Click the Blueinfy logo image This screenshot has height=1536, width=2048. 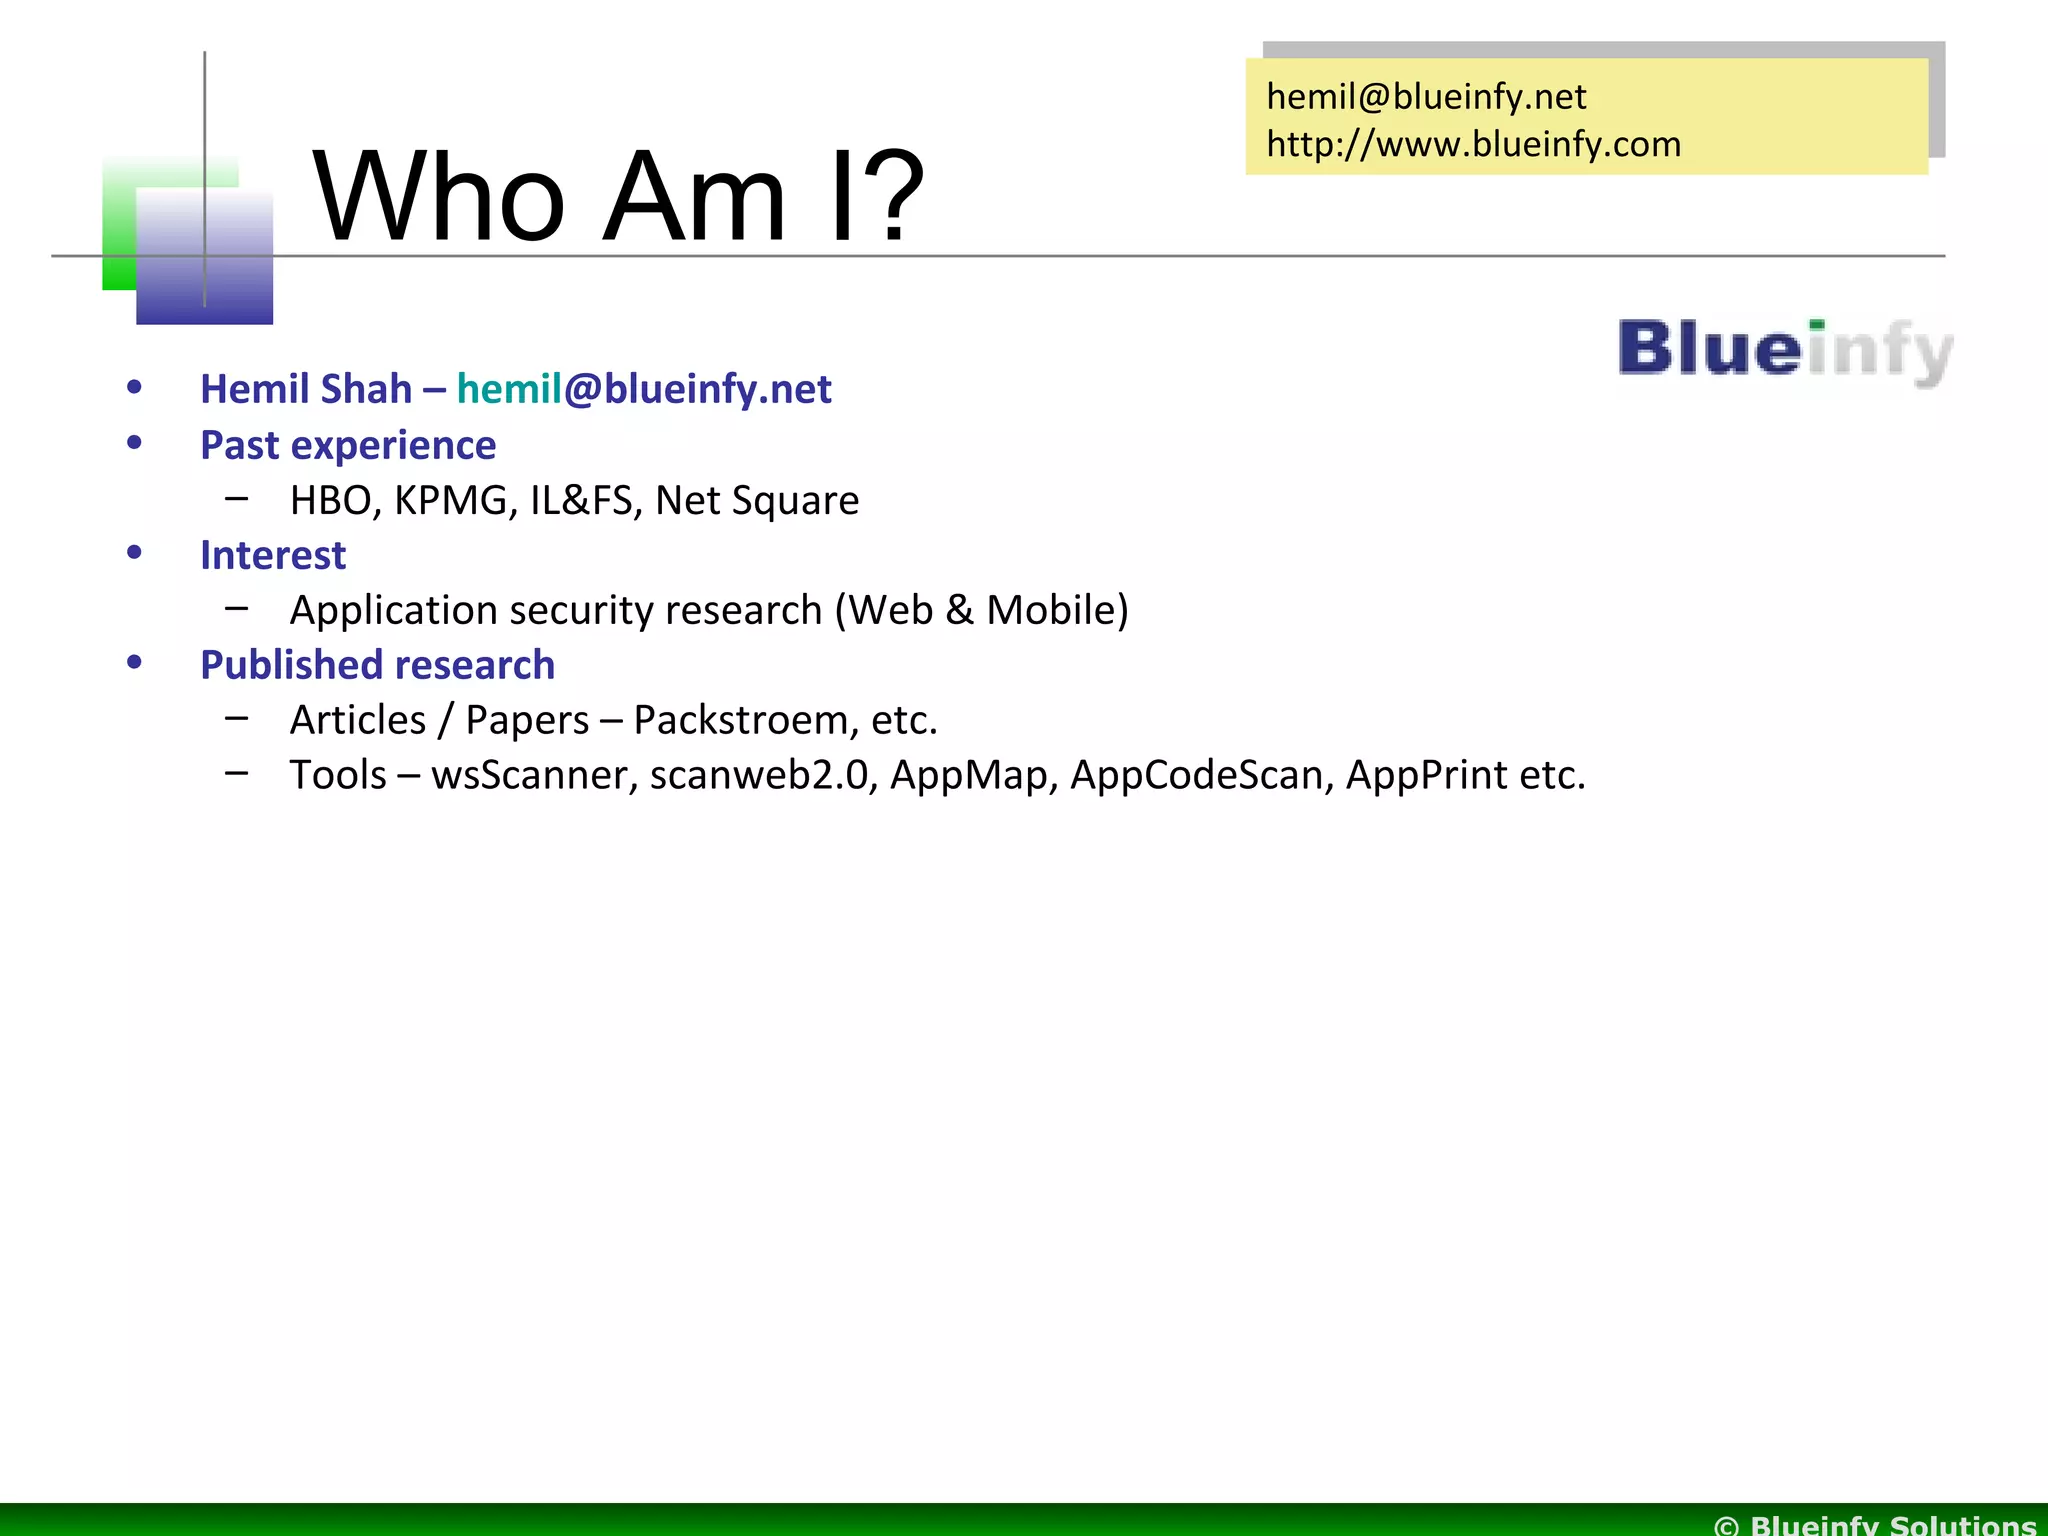(x=1786, y=352)
